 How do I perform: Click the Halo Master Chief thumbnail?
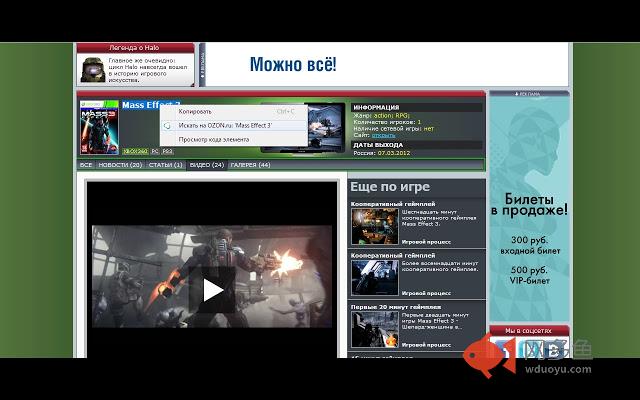tap(93, 70)
